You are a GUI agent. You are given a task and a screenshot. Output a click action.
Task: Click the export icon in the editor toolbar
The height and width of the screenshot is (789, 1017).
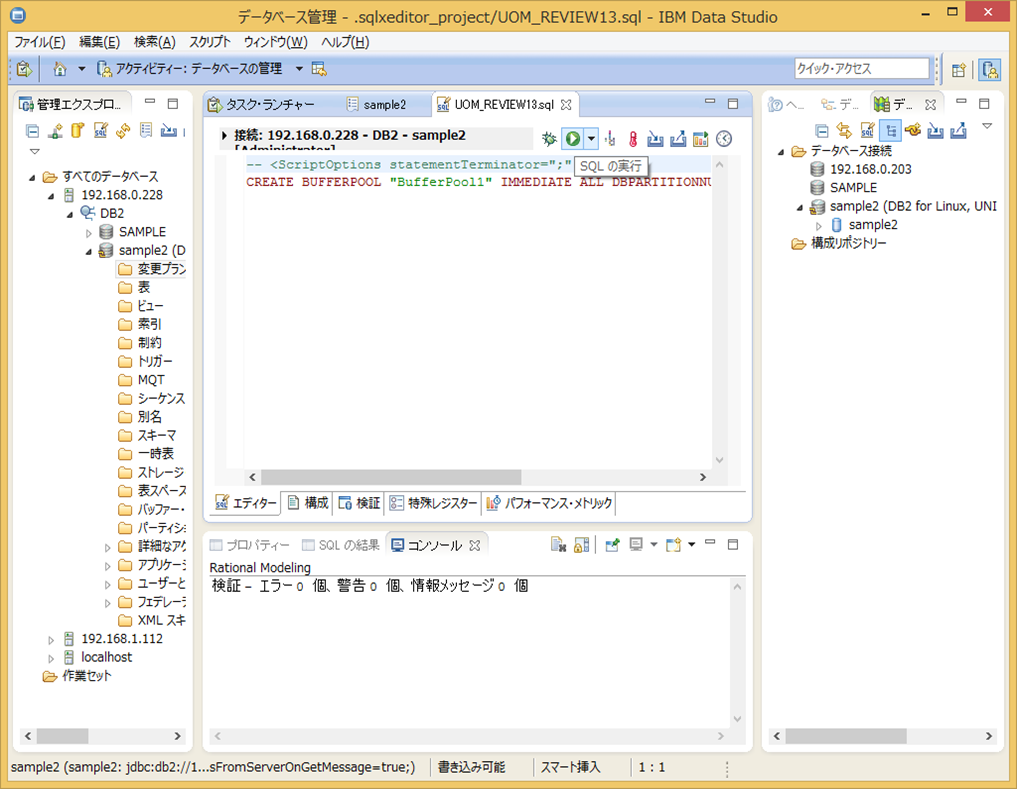pyautogui.click(x=678, y=138)
